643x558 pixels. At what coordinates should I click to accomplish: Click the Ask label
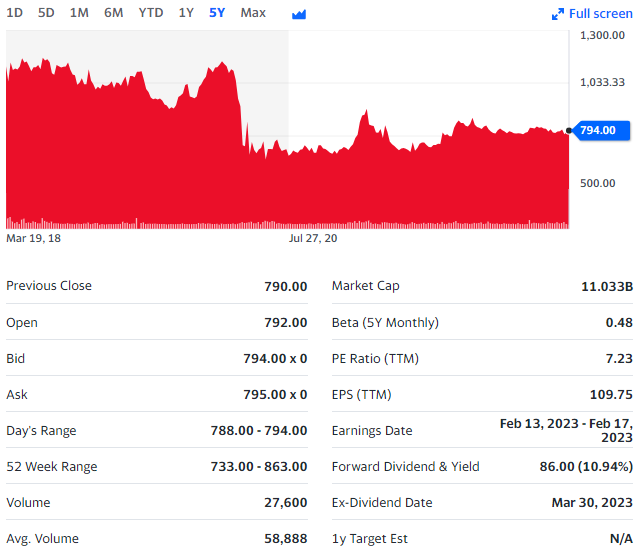click(x=17, y=394)
